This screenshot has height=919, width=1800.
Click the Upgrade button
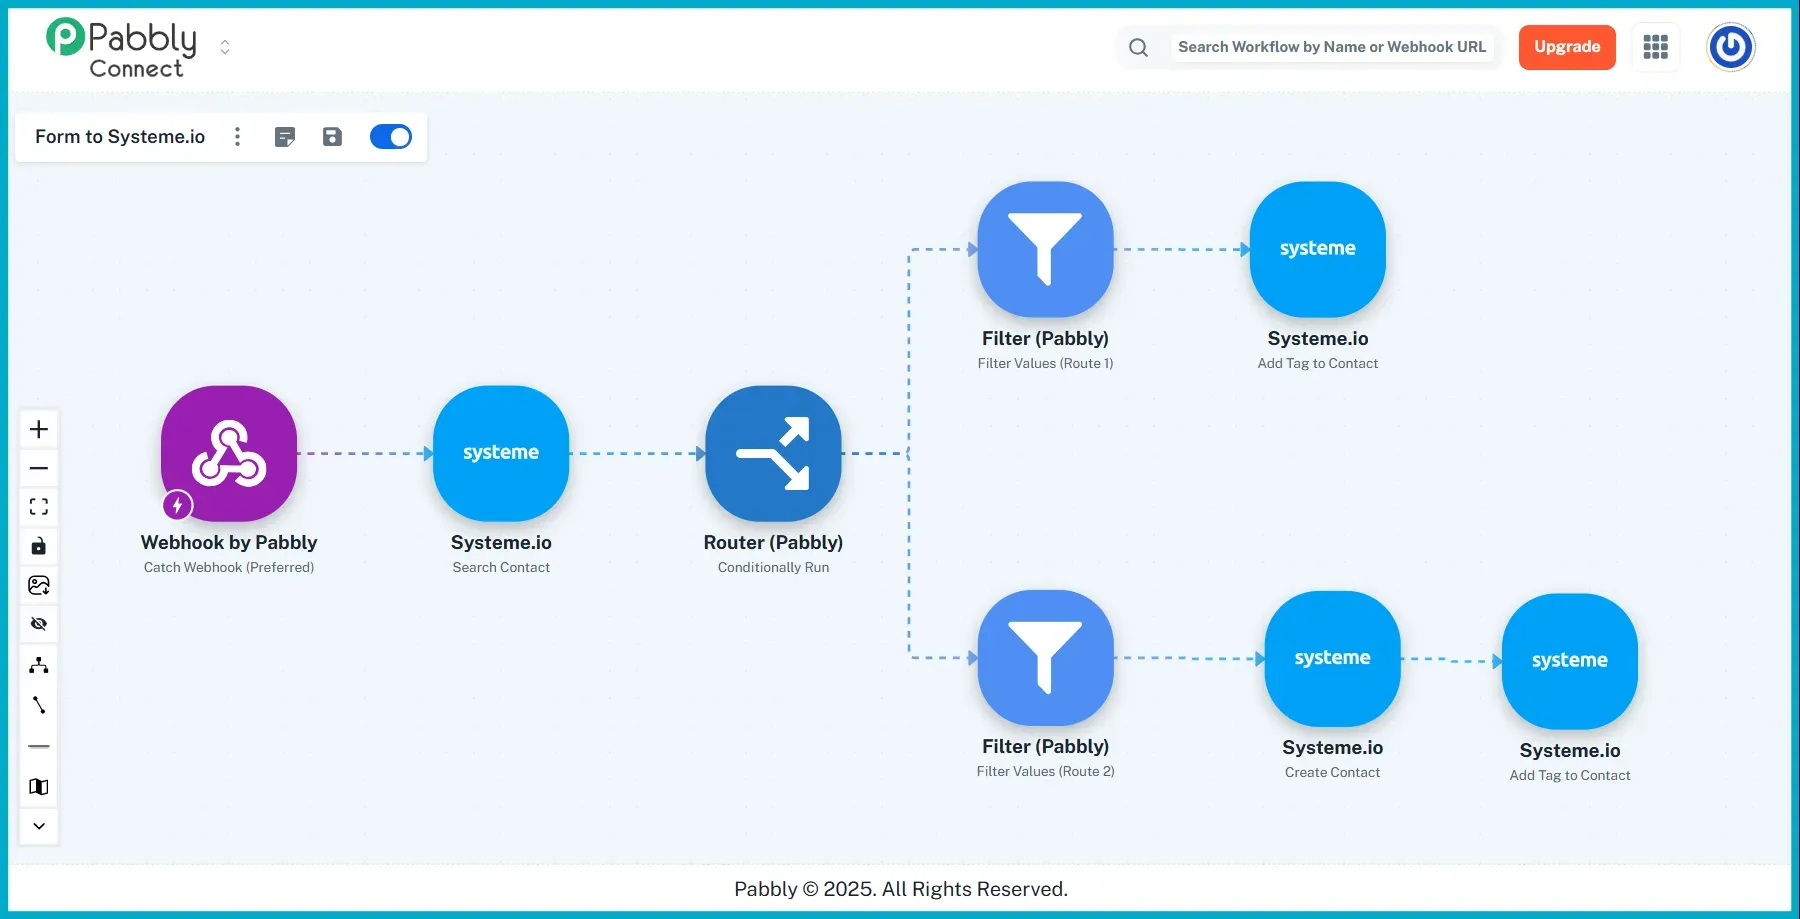coord(1566,47)
